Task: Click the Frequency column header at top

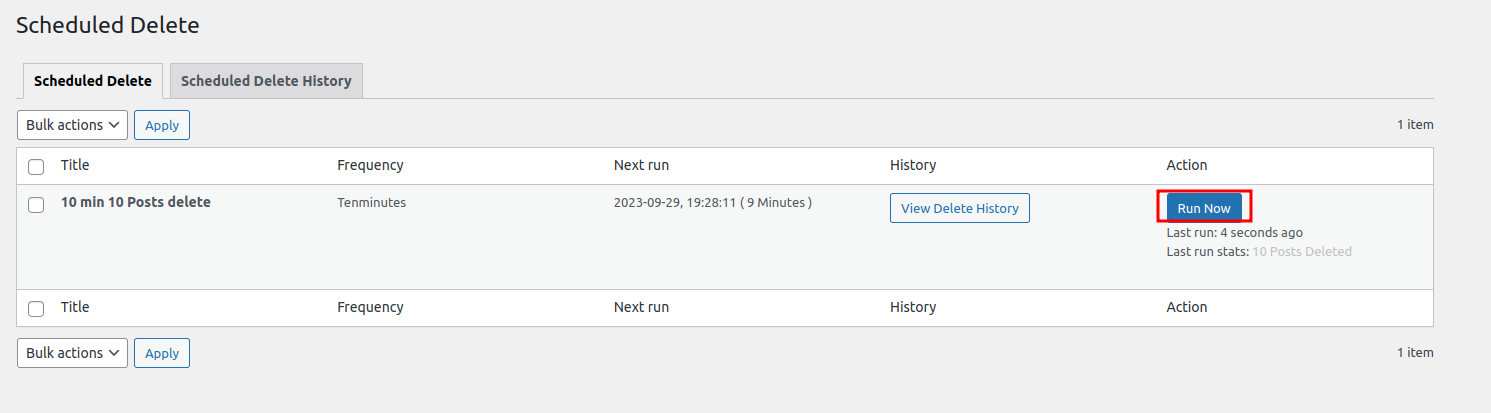Action: [x=370, y=165]
